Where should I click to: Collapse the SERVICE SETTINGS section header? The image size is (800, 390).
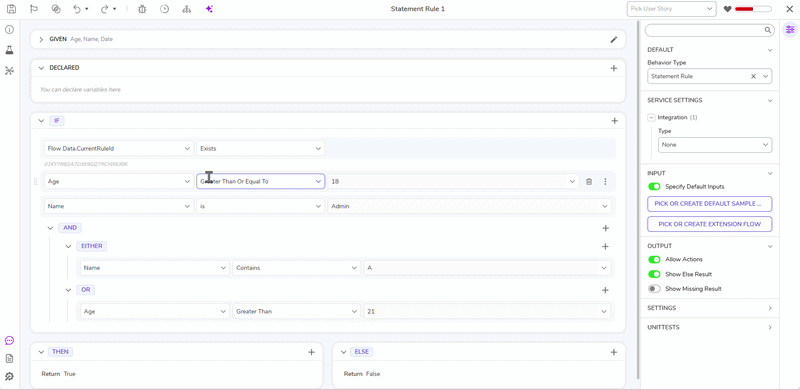click(710, 101)
